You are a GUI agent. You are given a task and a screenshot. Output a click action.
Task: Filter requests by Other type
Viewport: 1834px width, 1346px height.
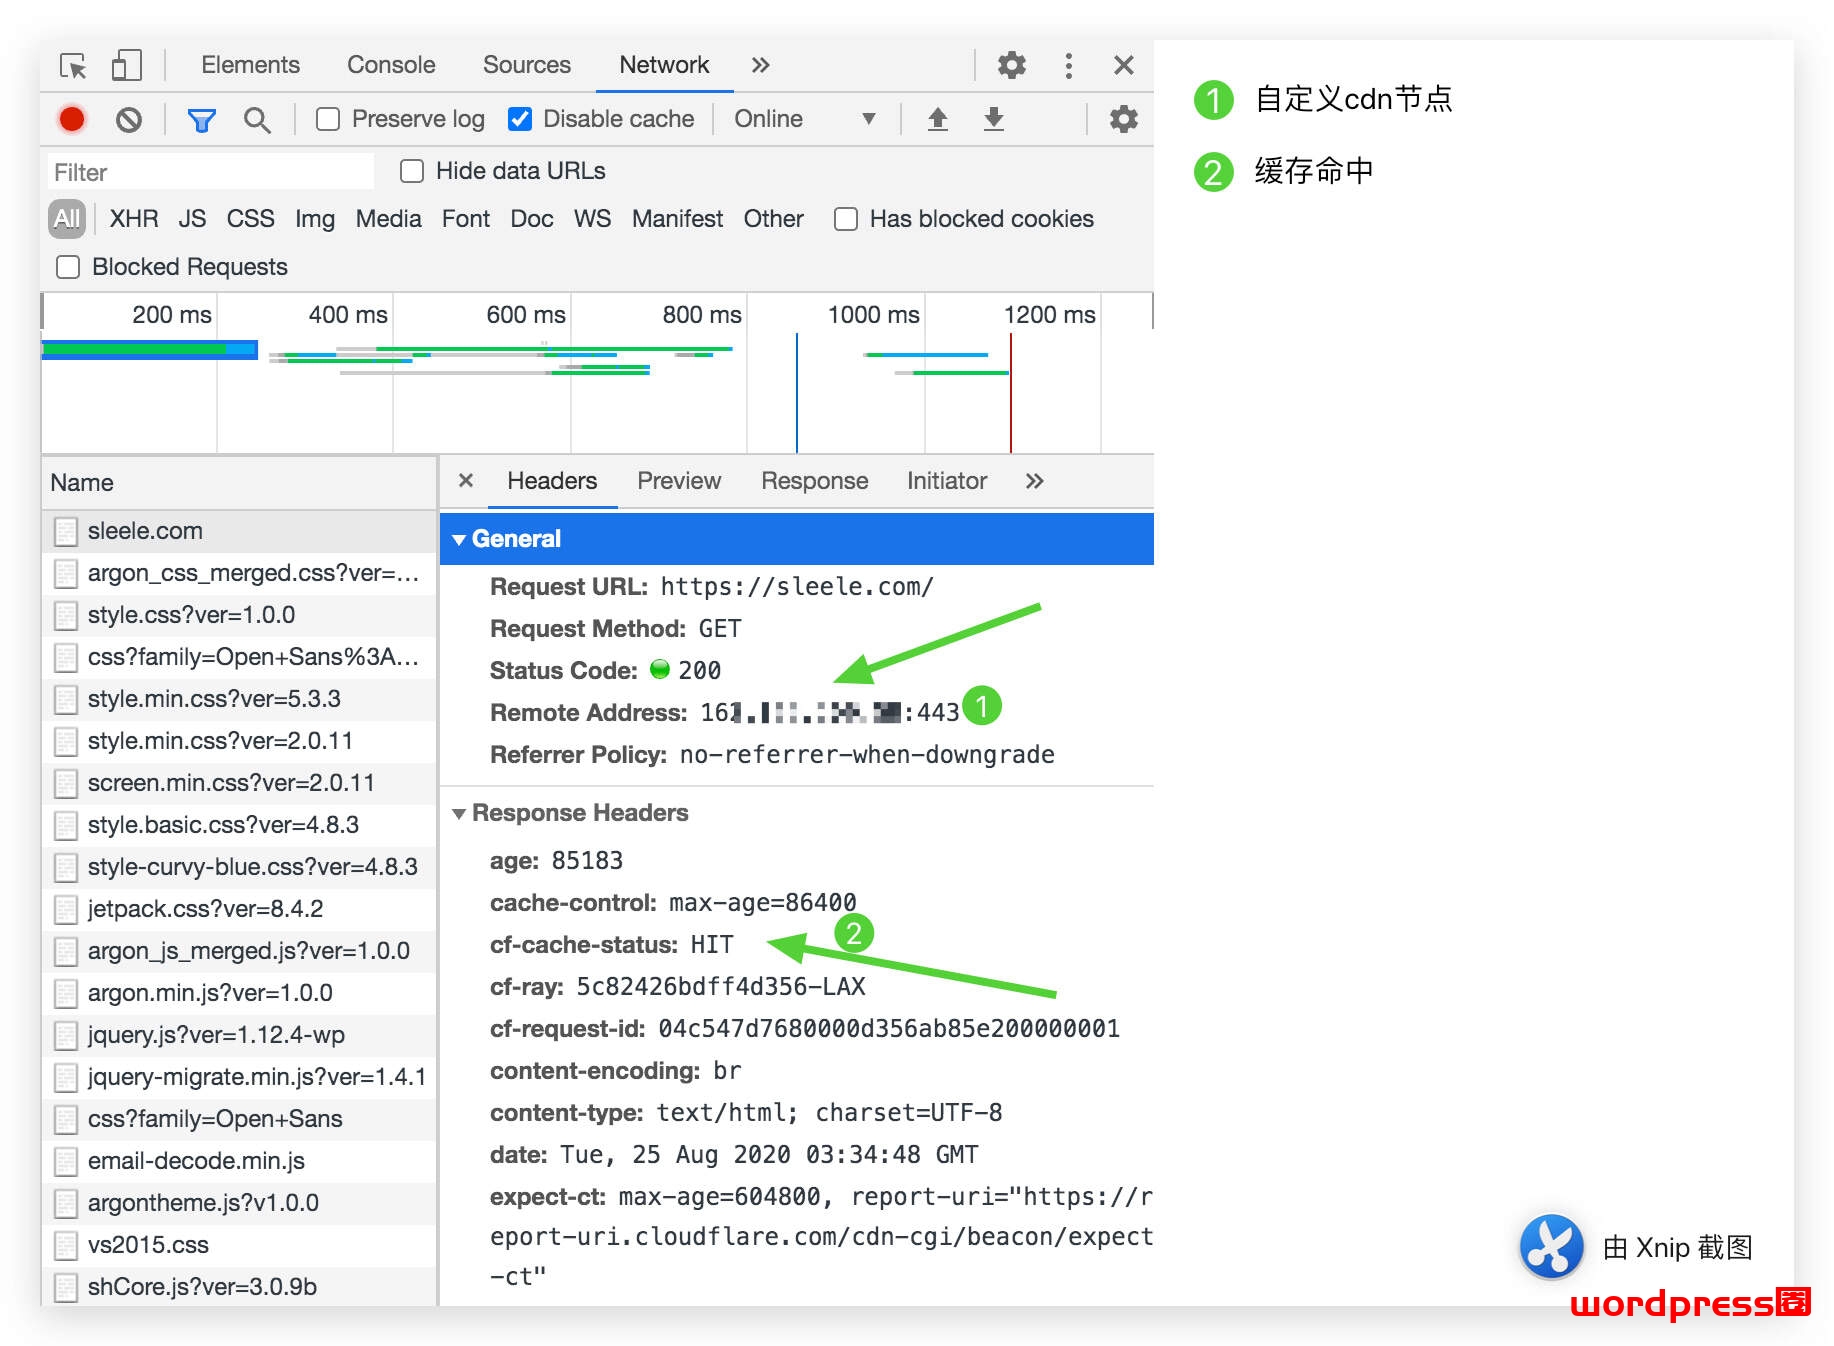pyautogui.click(x=773, y=219)
